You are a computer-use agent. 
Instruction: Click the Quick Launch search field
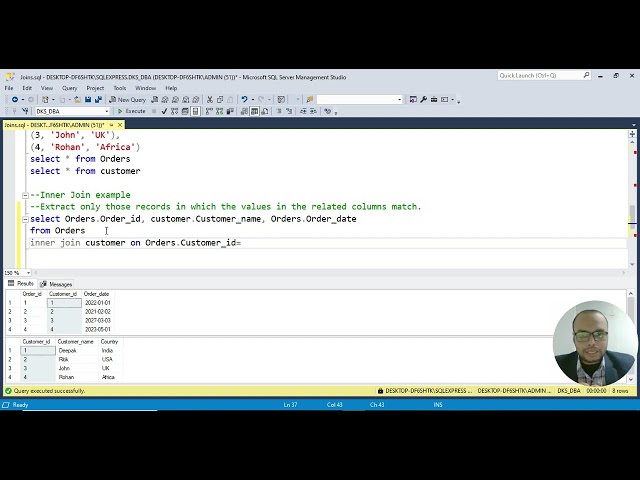544,76
